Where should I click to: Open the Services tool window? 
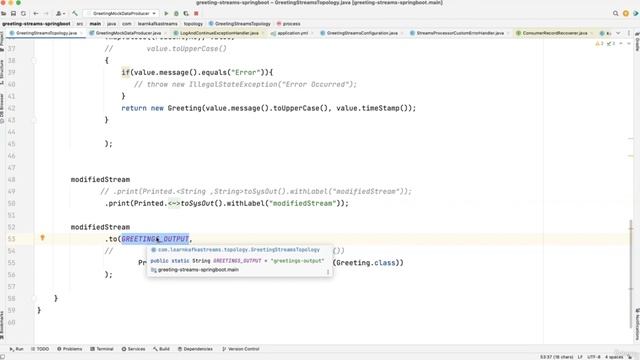coord(133,349)
